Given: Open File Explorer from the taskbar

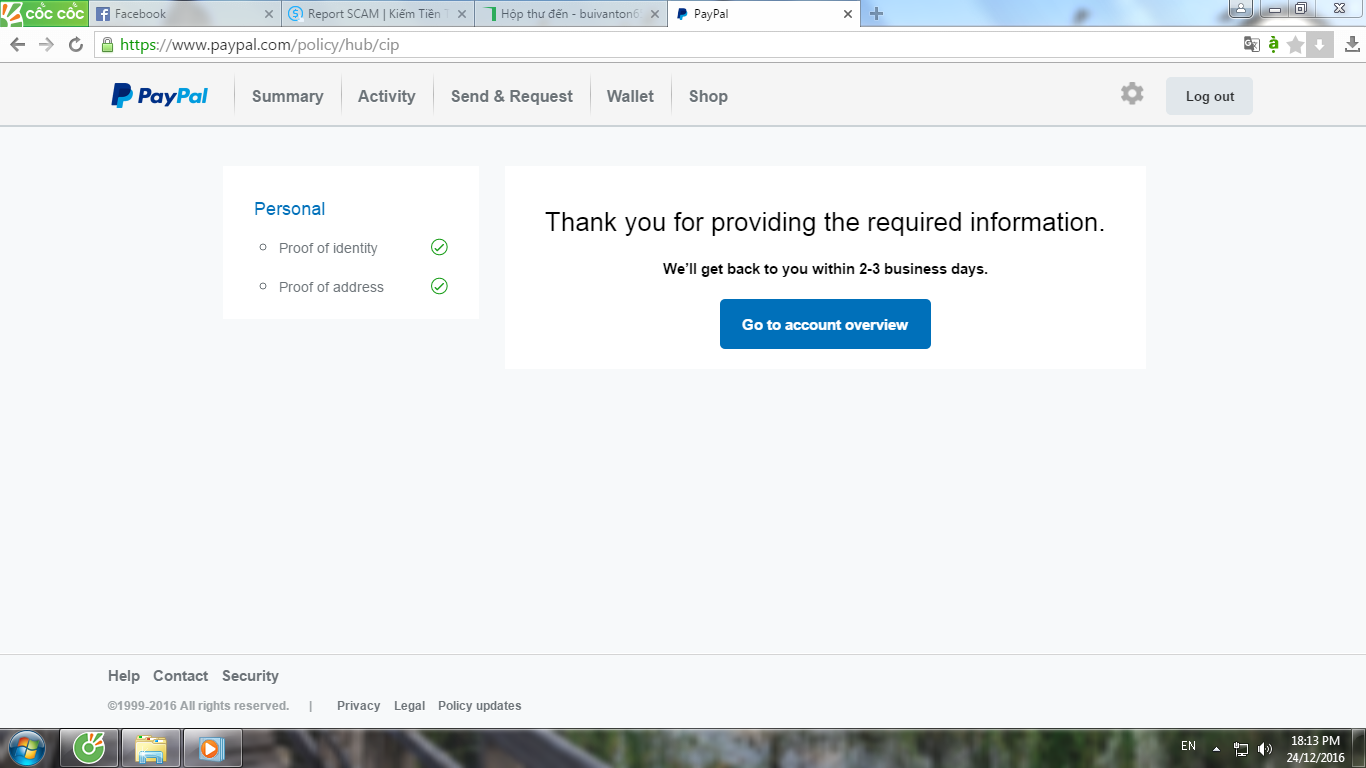Looking at the screenshot, I should tap(151, 748).
